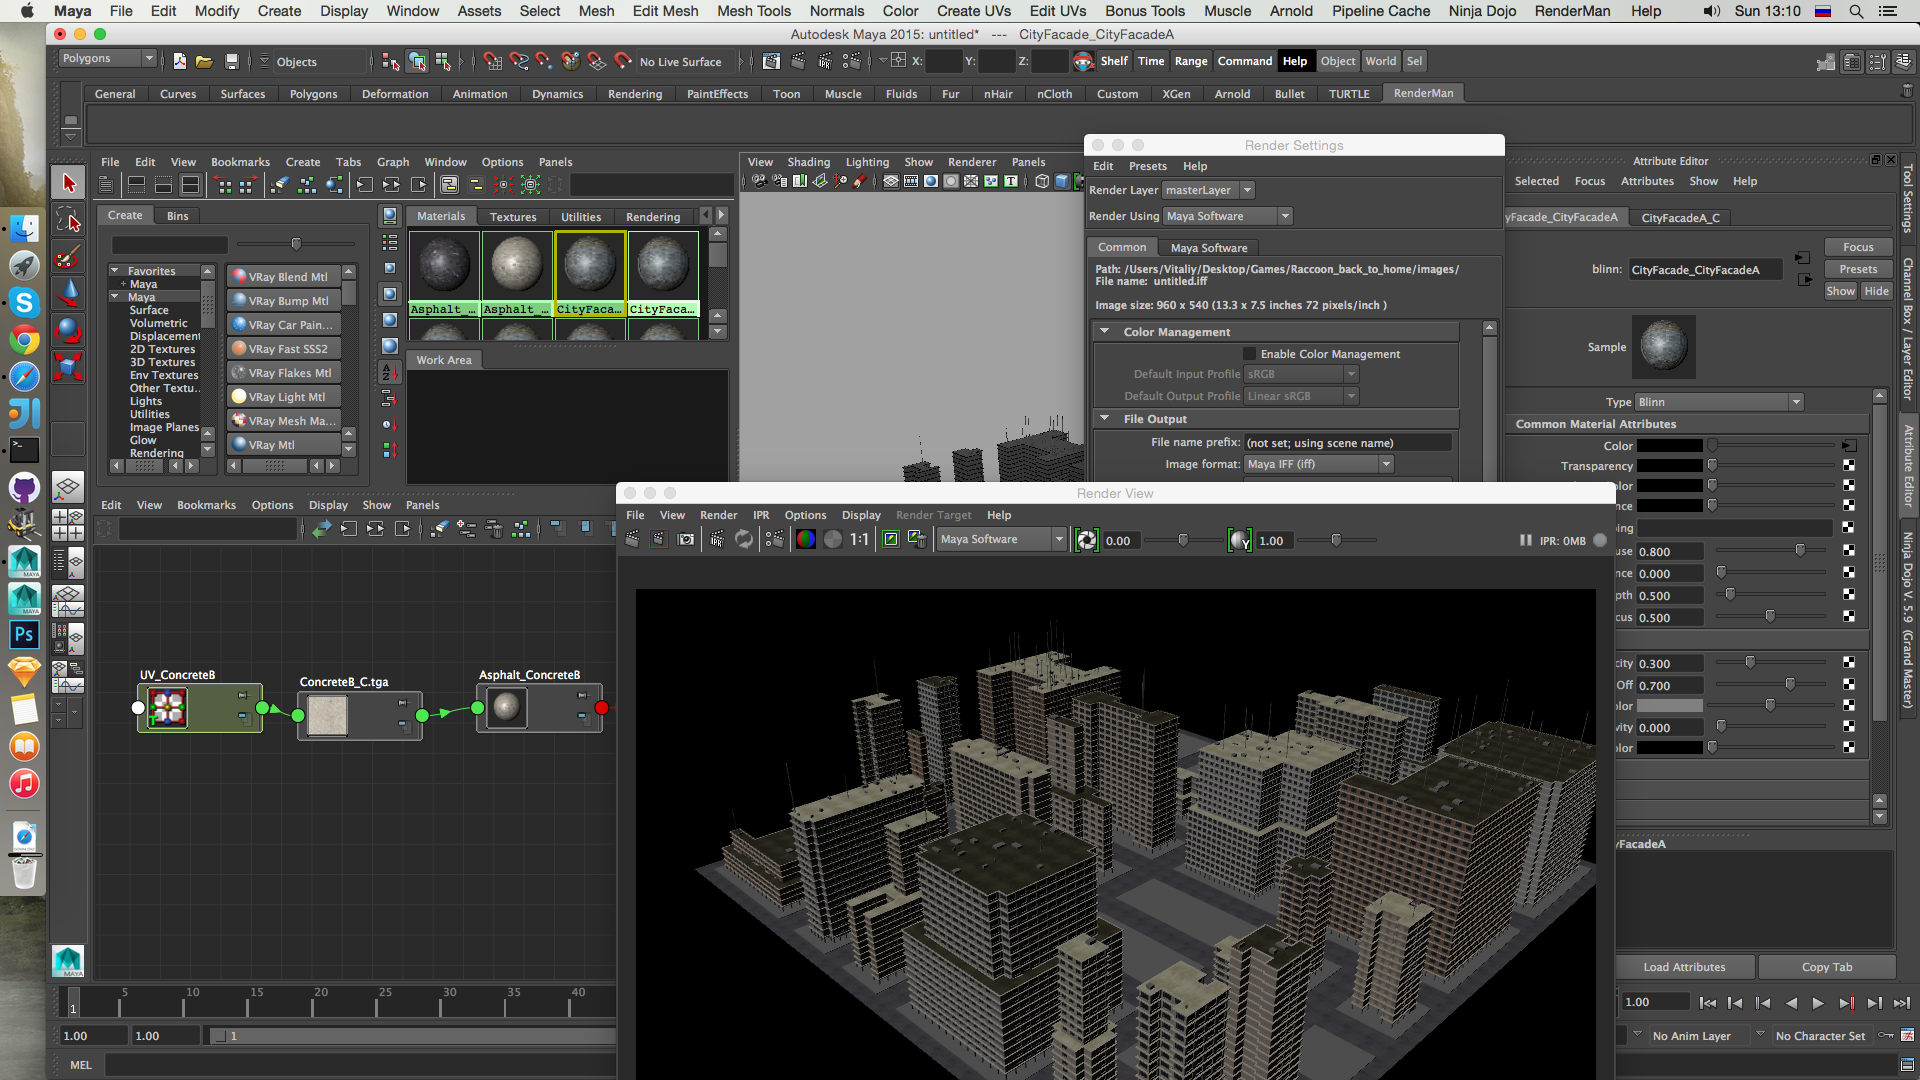
Task: Click the gamma icon in Render View
Action: pyautogui.click(x=1240, y=541)
